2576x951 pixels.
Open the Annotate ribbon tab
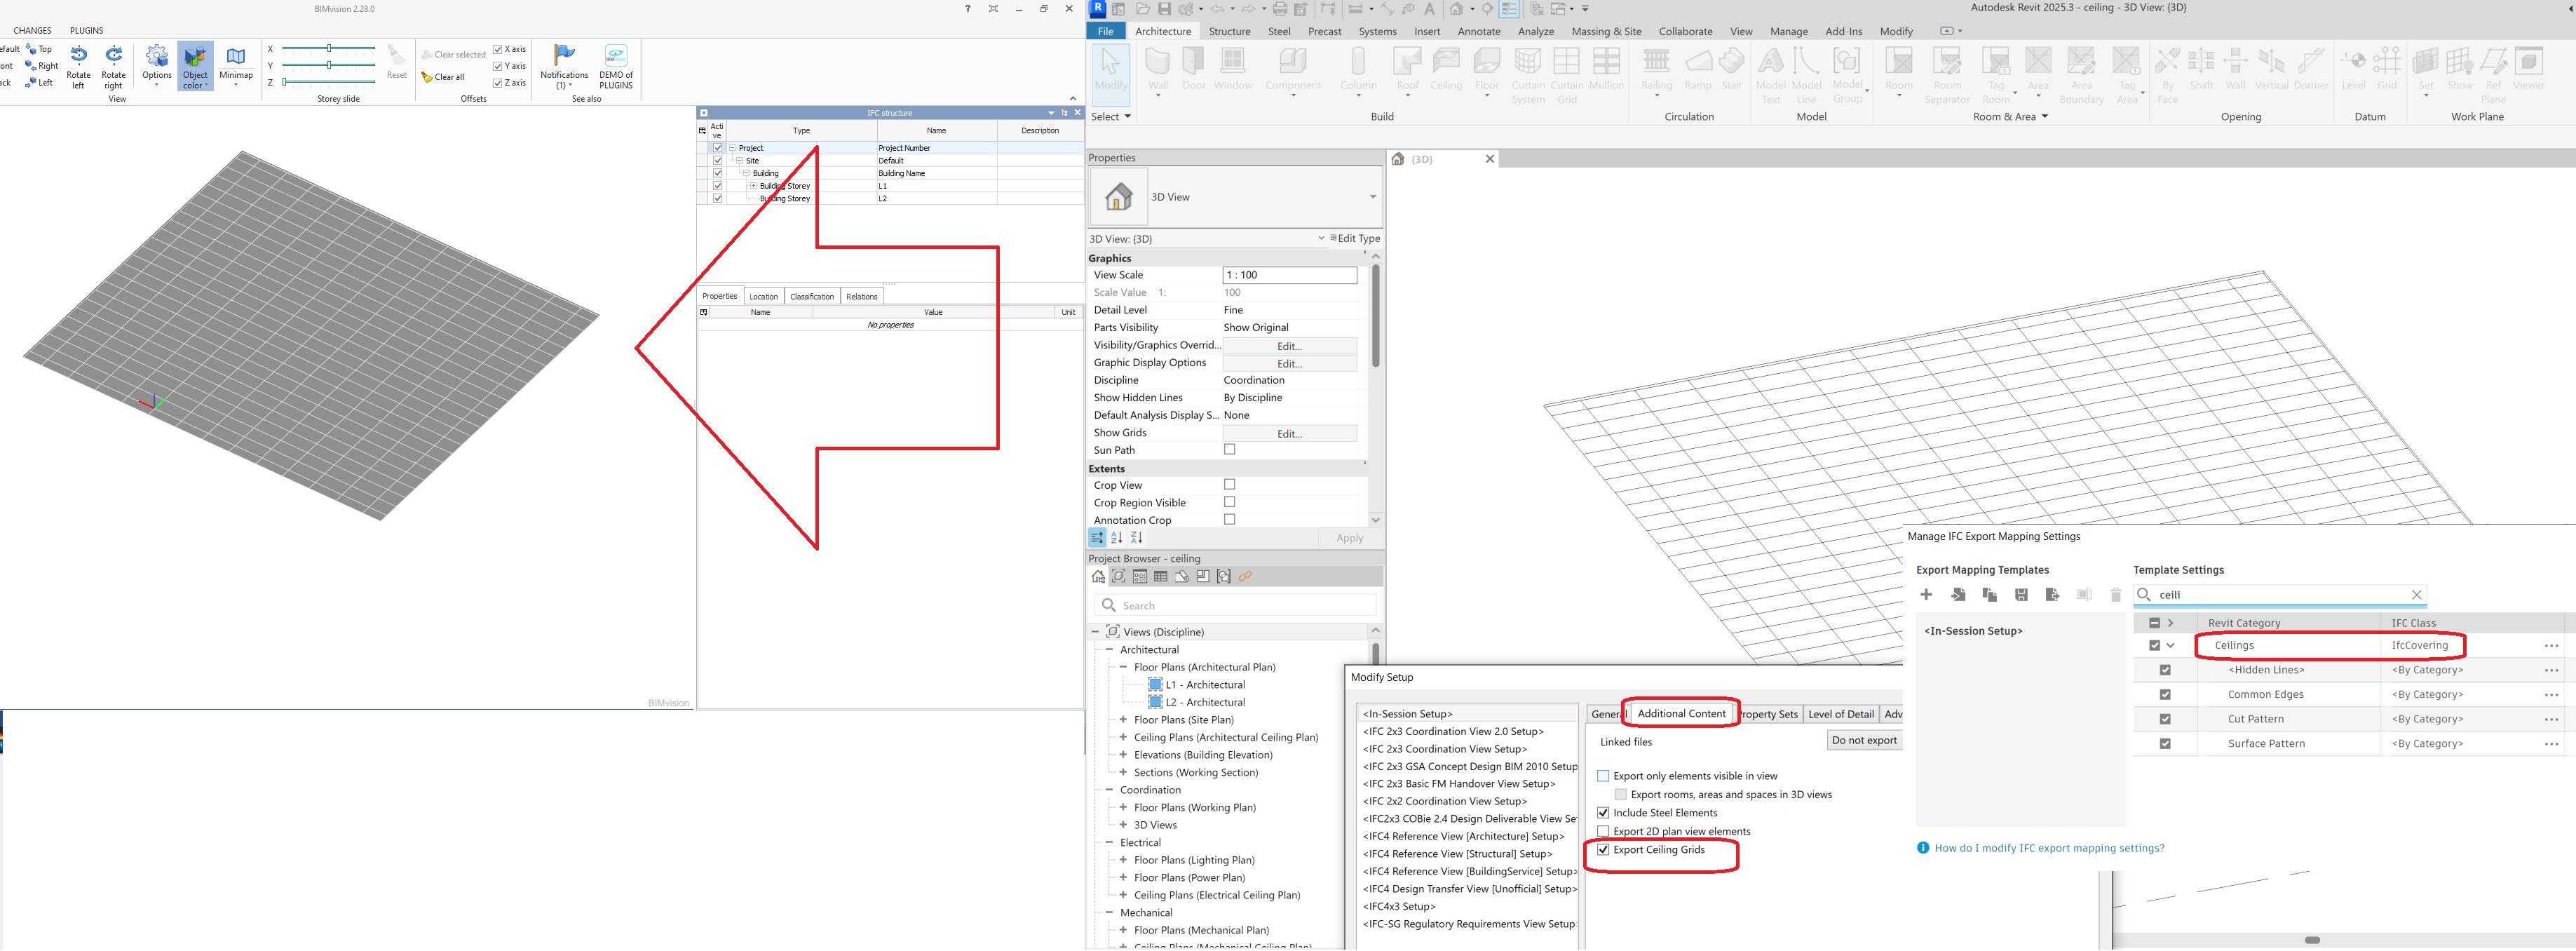click(1478, 31)
